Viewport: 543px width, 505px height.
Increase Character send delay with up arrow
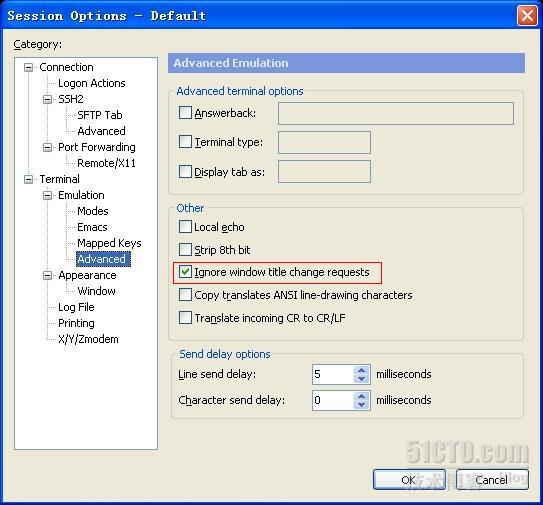tap(362, 396)
